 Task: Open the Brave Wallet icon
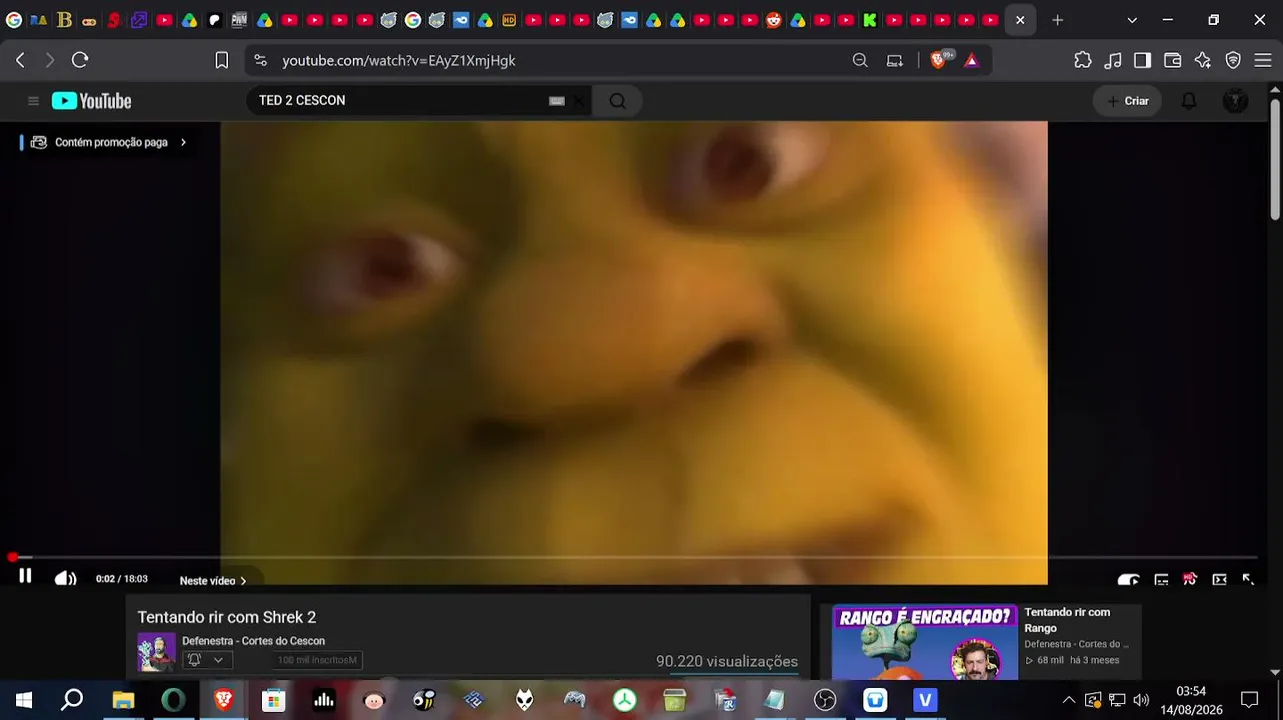click(x=1173, y=60)
